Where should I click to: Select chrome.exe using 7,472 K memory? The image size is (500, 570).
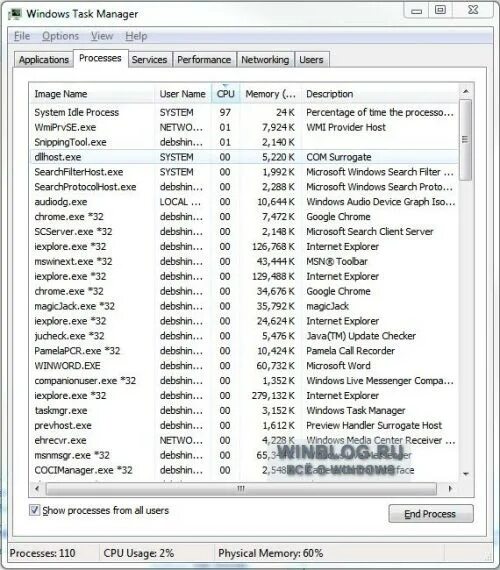click(x=244, y=217)
